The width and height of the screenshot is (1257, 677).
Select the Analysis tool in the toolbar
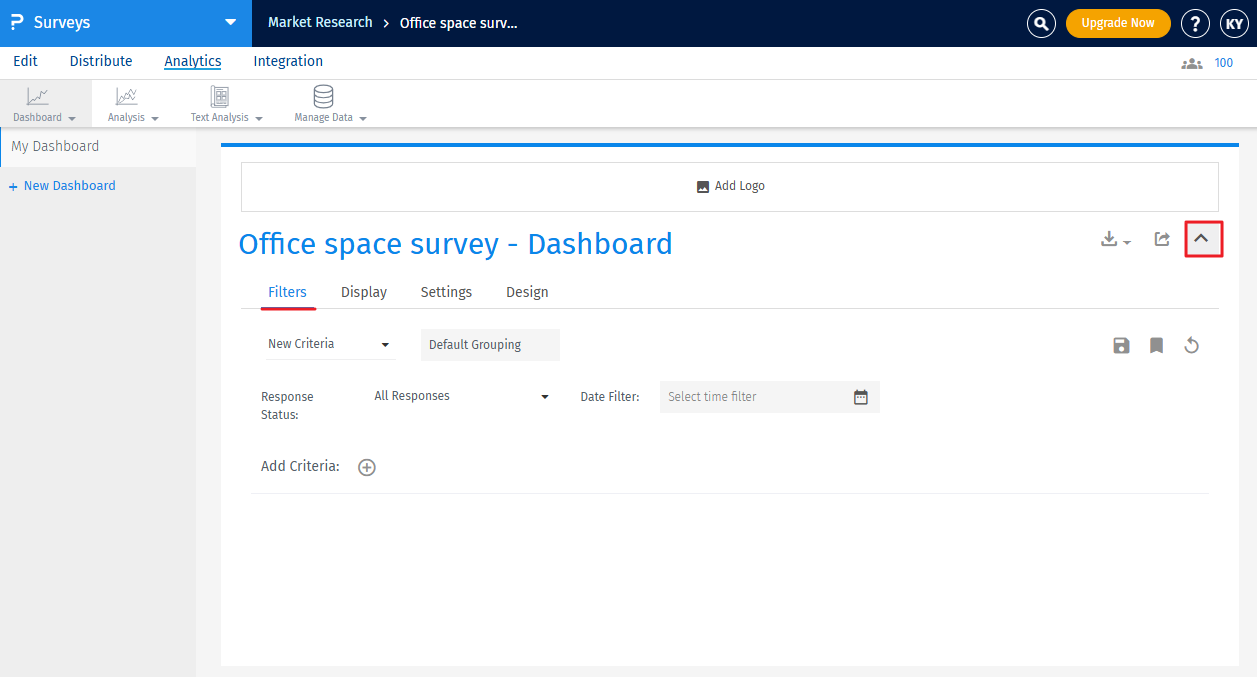click(129, 103)
